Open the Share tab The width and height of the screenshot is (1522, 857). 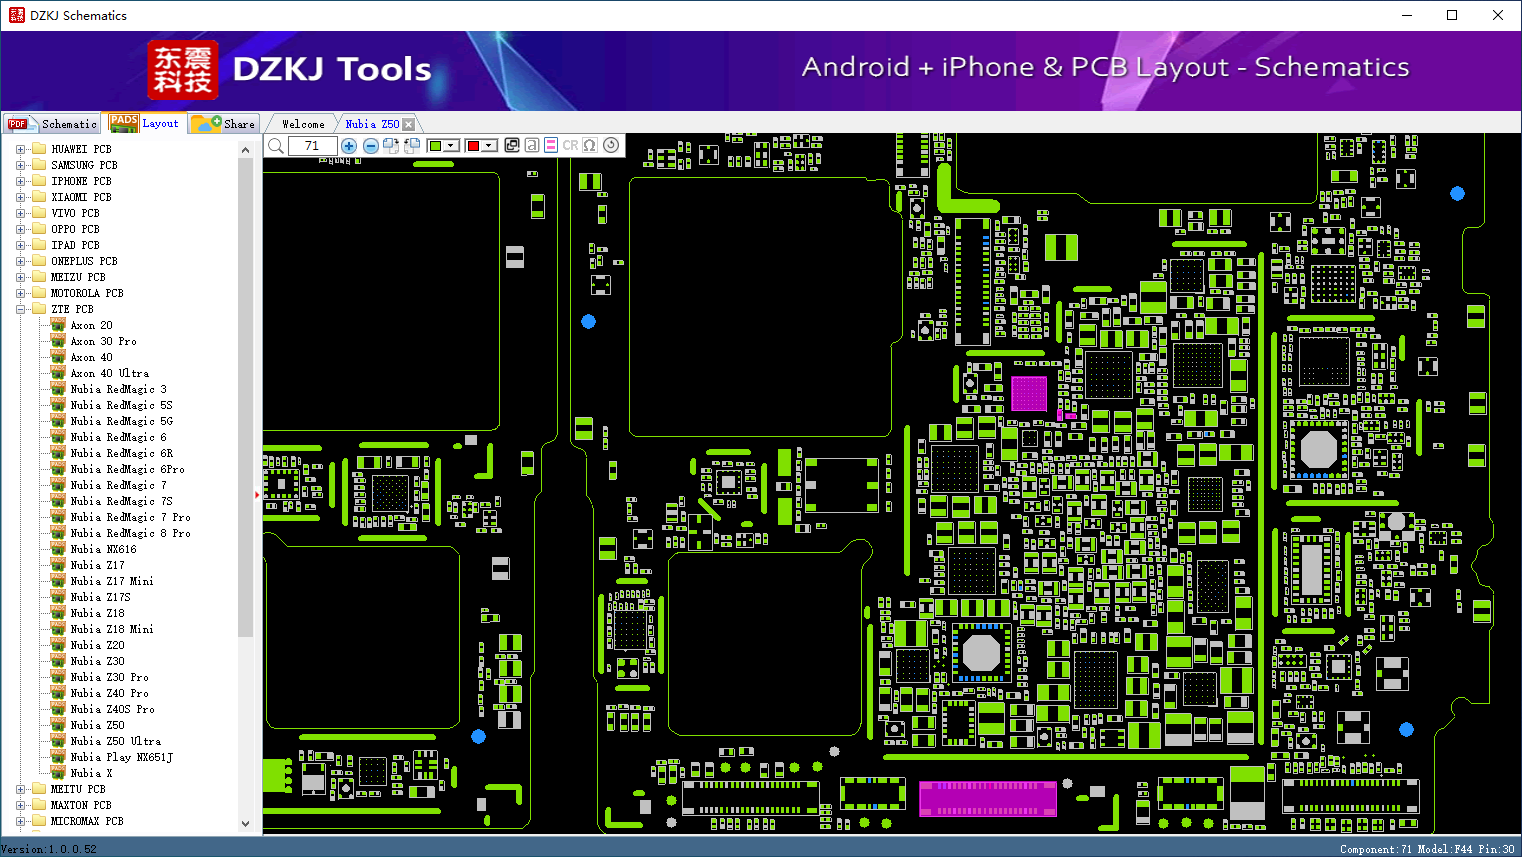pos(224,124)
